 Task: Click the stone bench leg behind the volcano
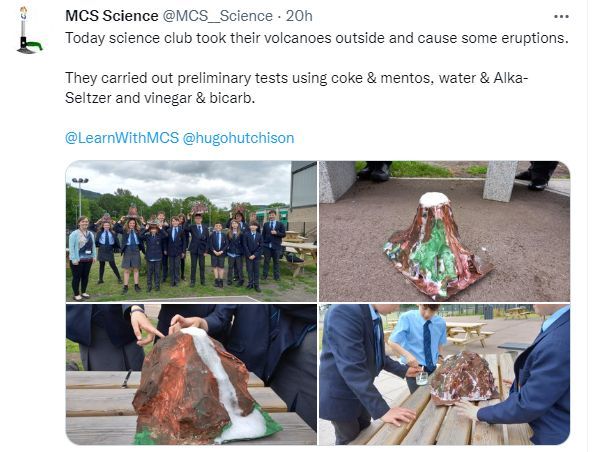coord(500,181)
